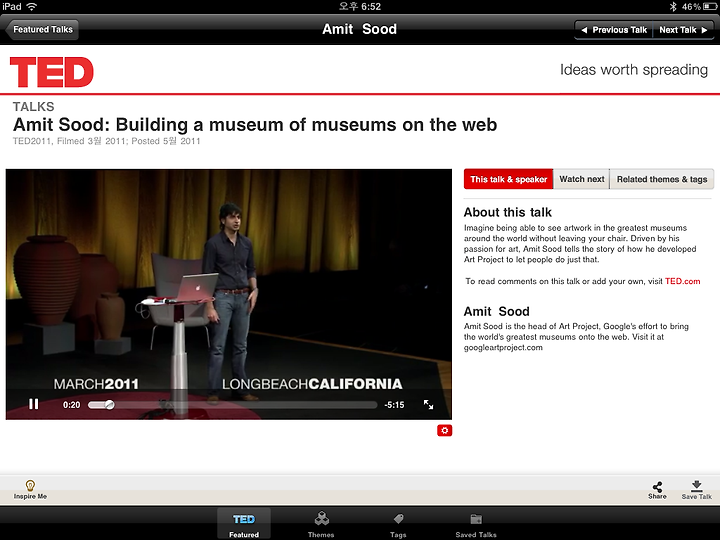
Task: Tap the TED logo
Action: (x=51, y=72)
